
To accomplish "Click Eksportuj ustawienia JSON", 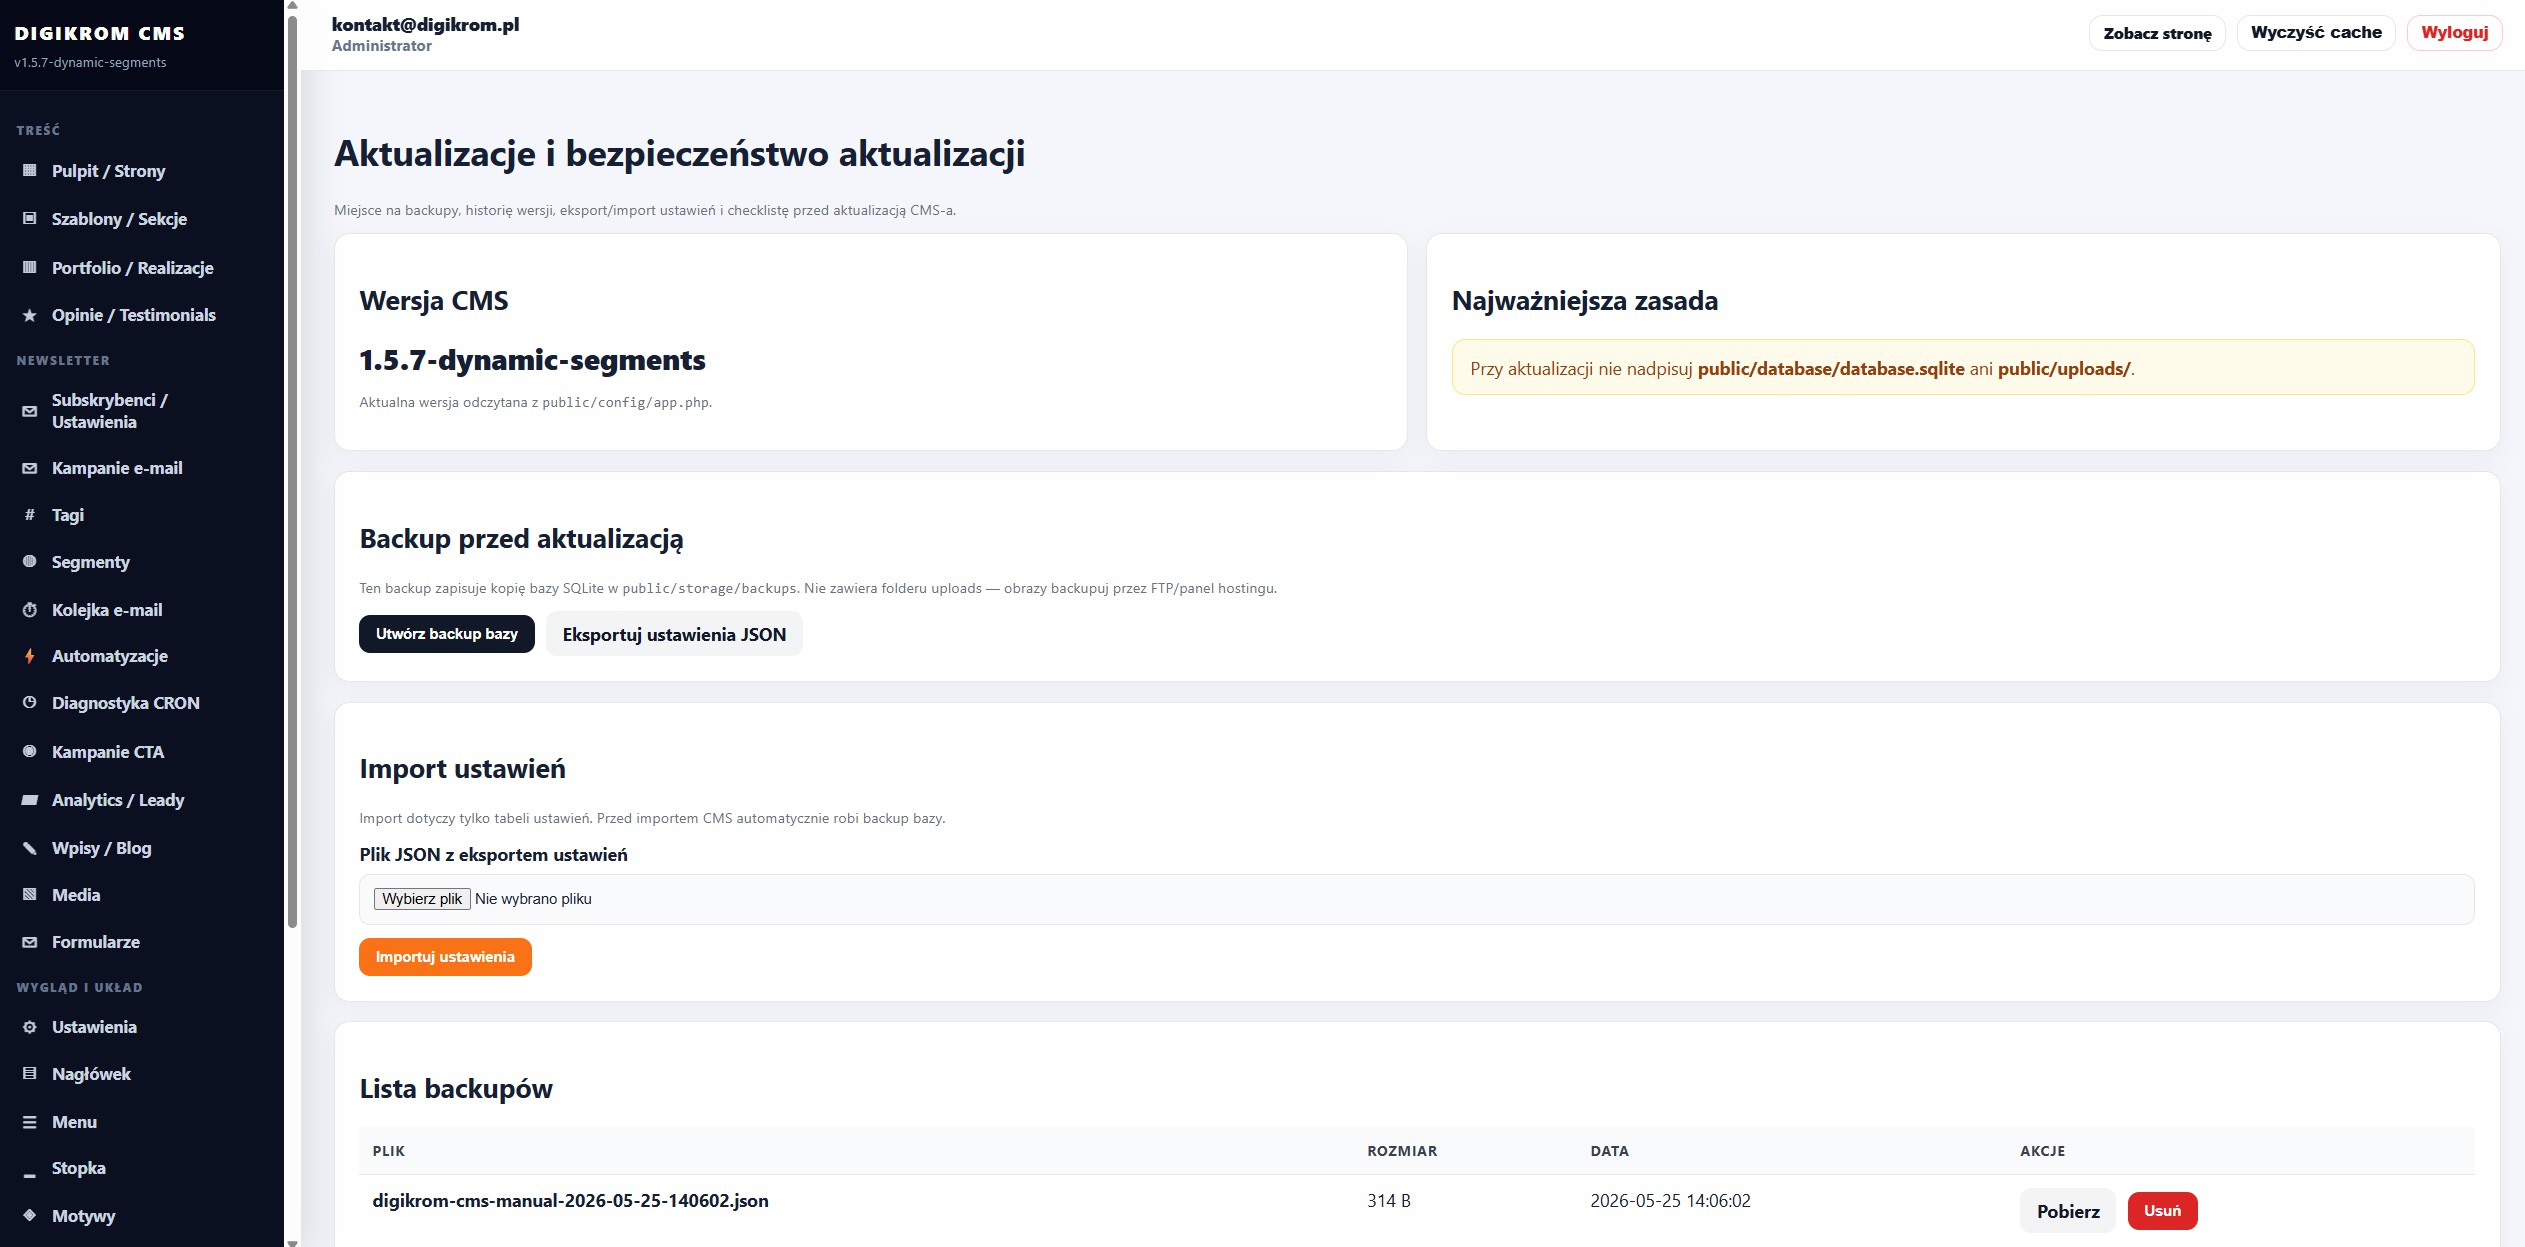I will coord(674,634).
